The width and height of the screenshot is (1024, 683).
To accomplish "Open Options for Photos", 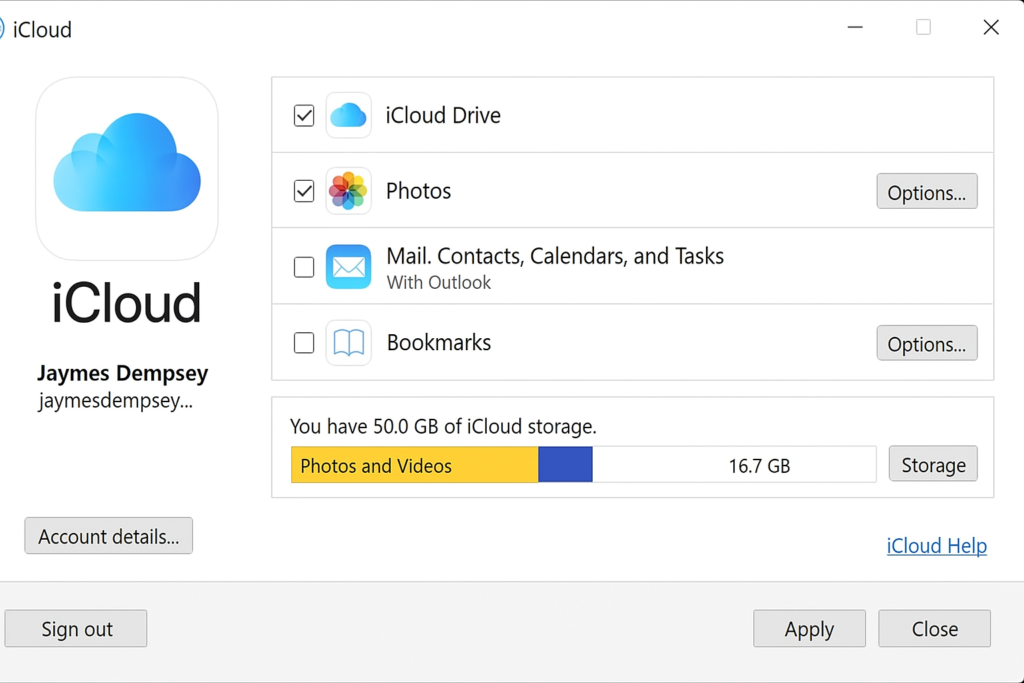I will (926, 192).
